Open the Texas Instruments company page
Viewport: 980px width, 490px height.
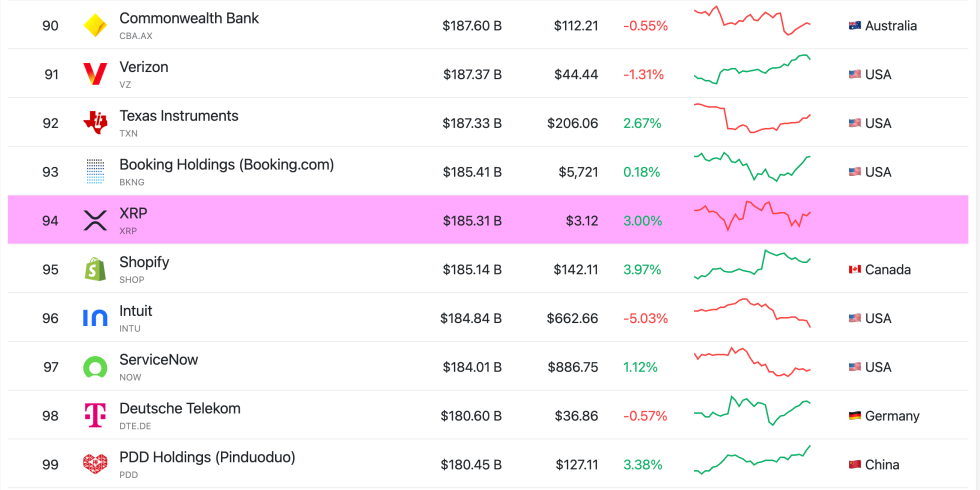(179, 116)
